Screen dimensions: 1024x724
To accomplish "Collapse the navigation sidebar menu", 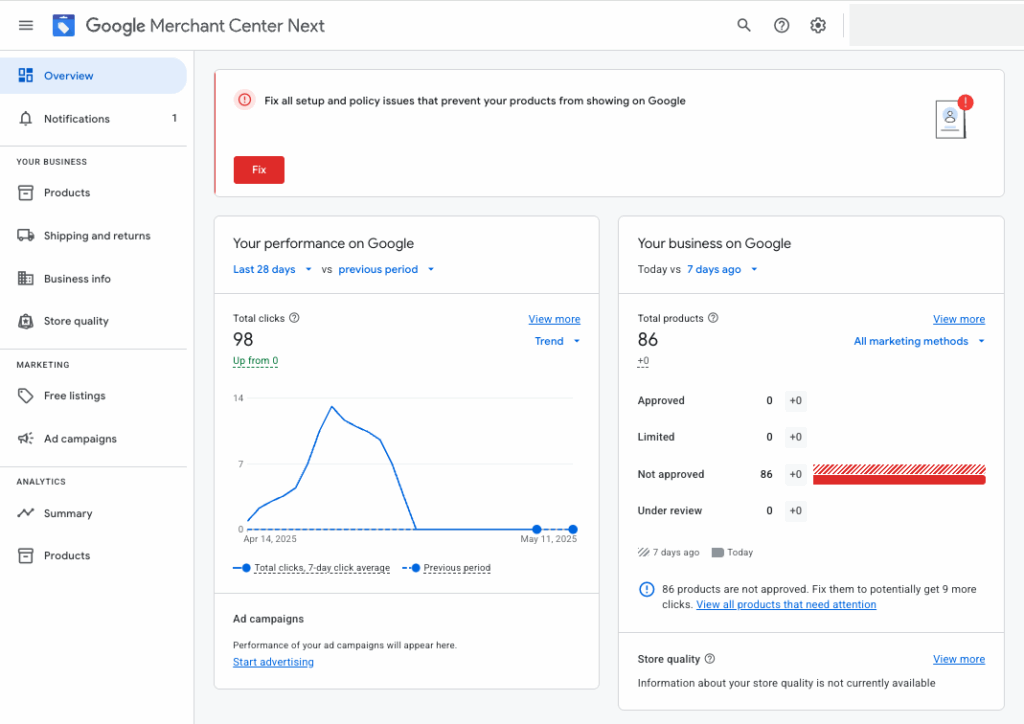I will tap(25, 25).
